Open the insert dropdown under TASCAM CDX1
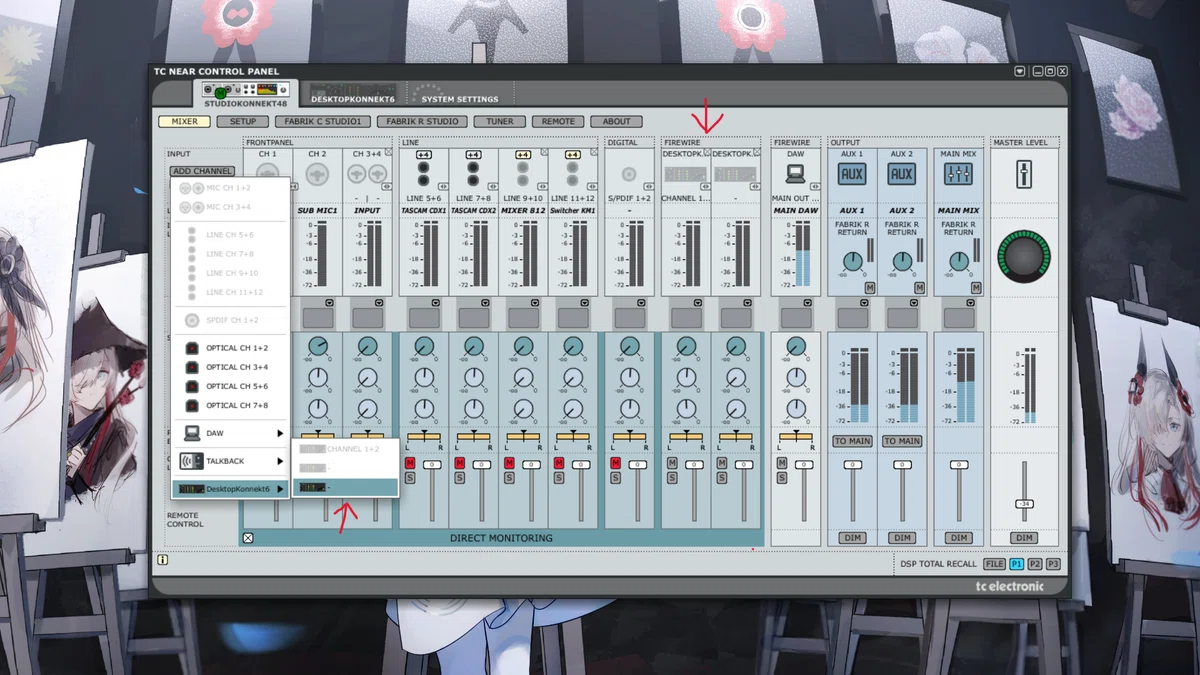Viewport: 1200px width, 675px height. point(436,303)
